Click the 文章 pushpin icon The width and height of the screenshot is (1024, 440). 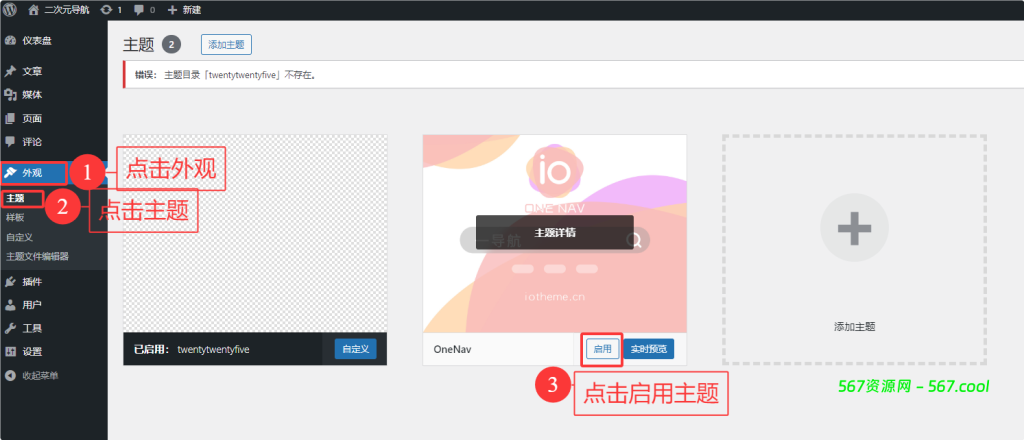coord(10,71)
